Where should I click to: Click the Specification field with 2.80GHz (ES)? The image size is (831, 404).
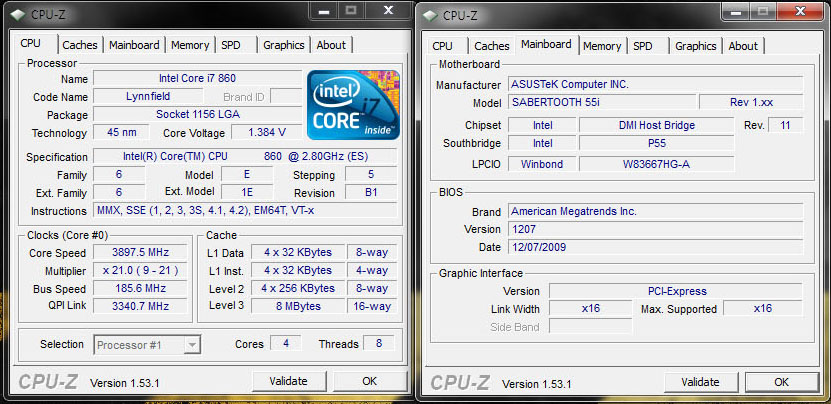(245, 156)
